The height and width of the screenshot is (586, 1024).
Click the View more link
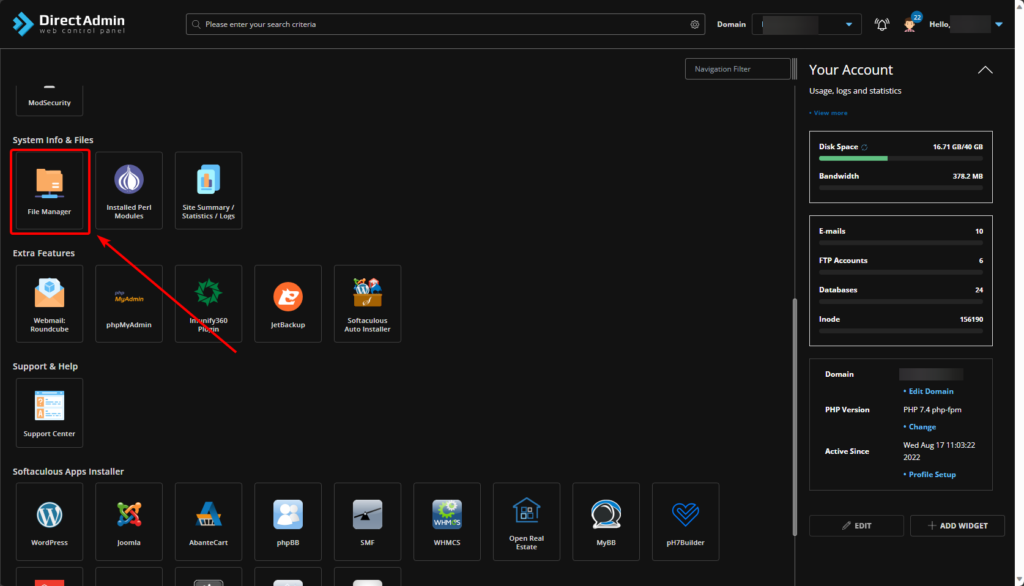click(x=829, y=113)
